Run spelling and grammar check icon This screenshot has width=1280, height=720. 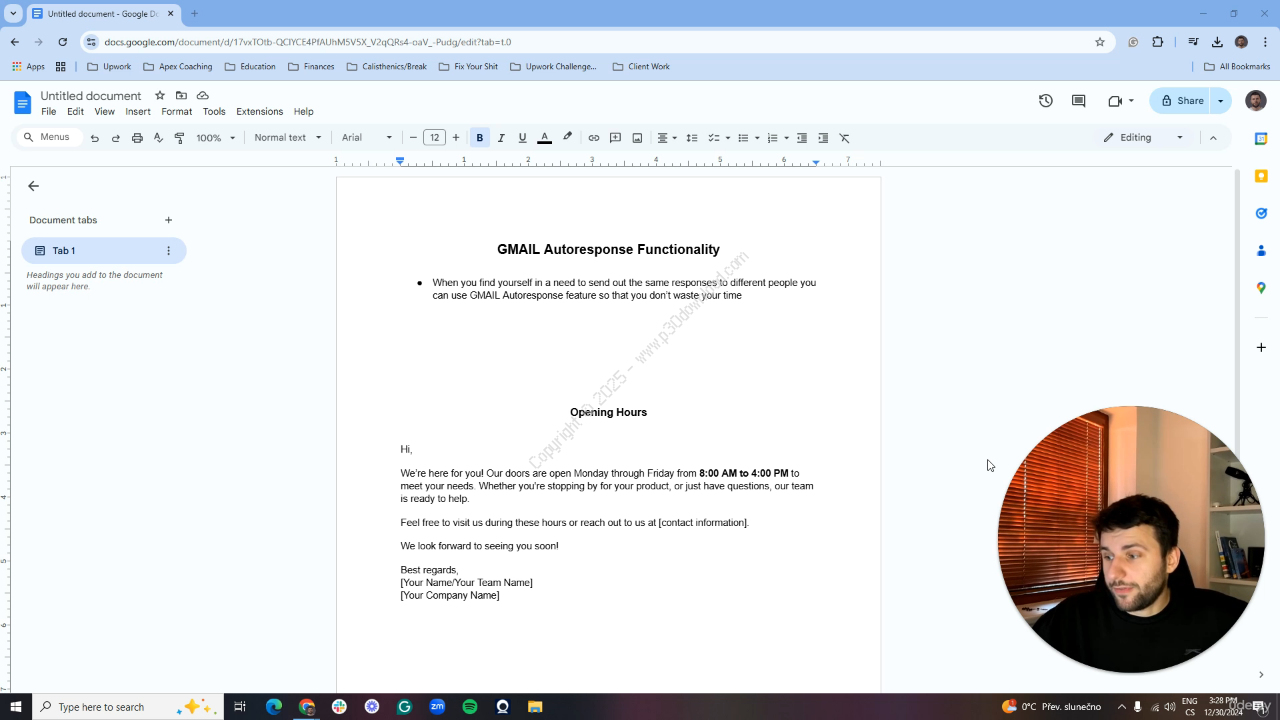158,138
